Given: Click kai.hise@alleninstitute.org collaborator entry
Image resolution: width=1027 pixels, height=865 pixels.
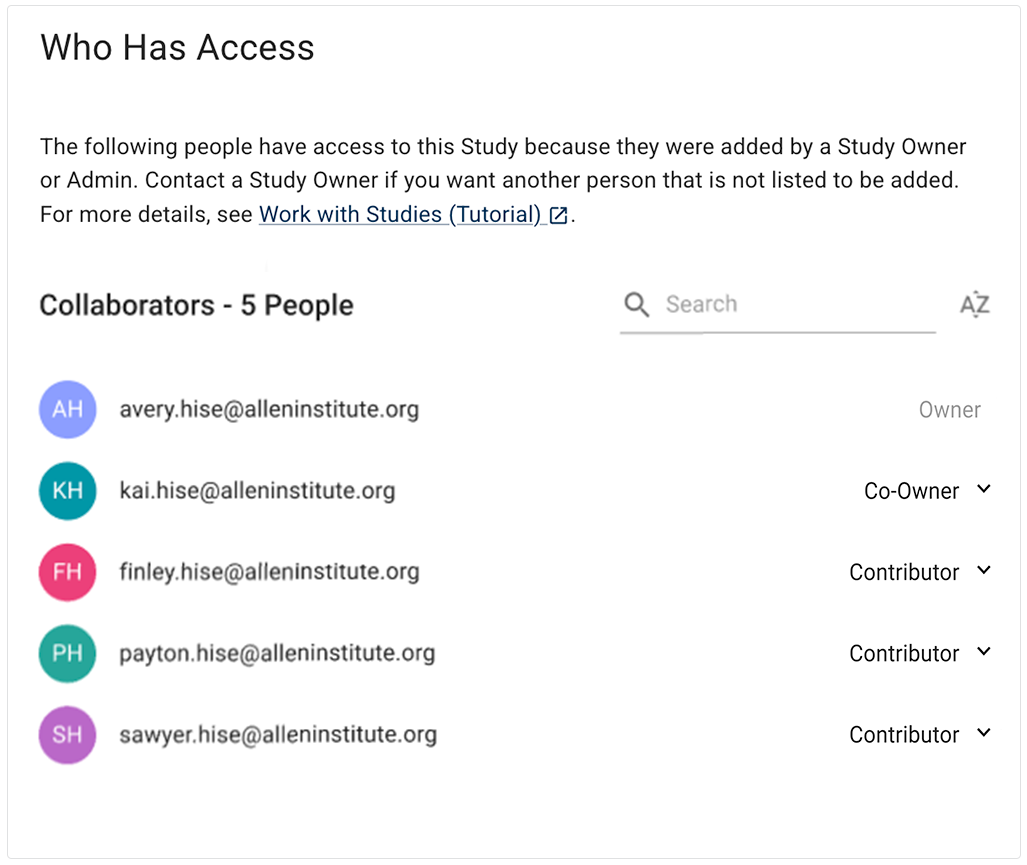Looking at the screenshot, I should 257,491.
